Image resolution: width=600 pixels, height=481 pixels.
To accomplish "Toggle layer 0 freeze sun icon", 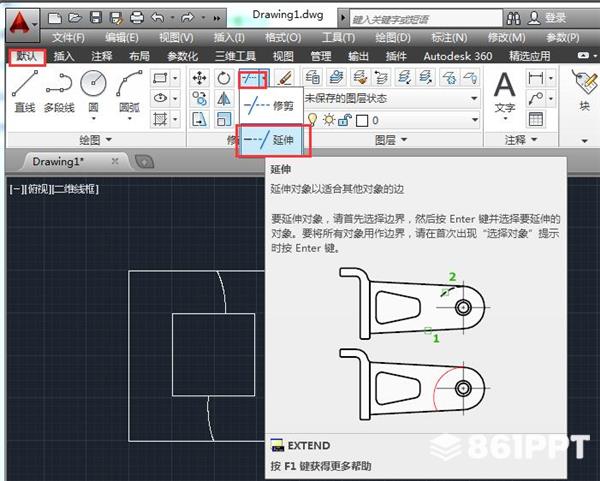I will pyautogui.click(x=329, y=120).
